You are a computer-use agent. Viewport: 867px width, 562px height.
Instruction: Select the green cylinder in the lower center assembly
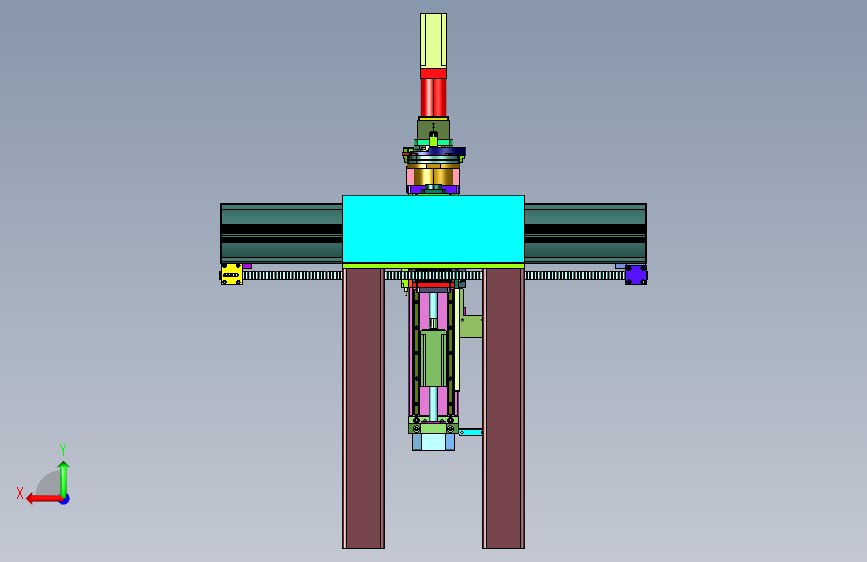pos(433,358)
